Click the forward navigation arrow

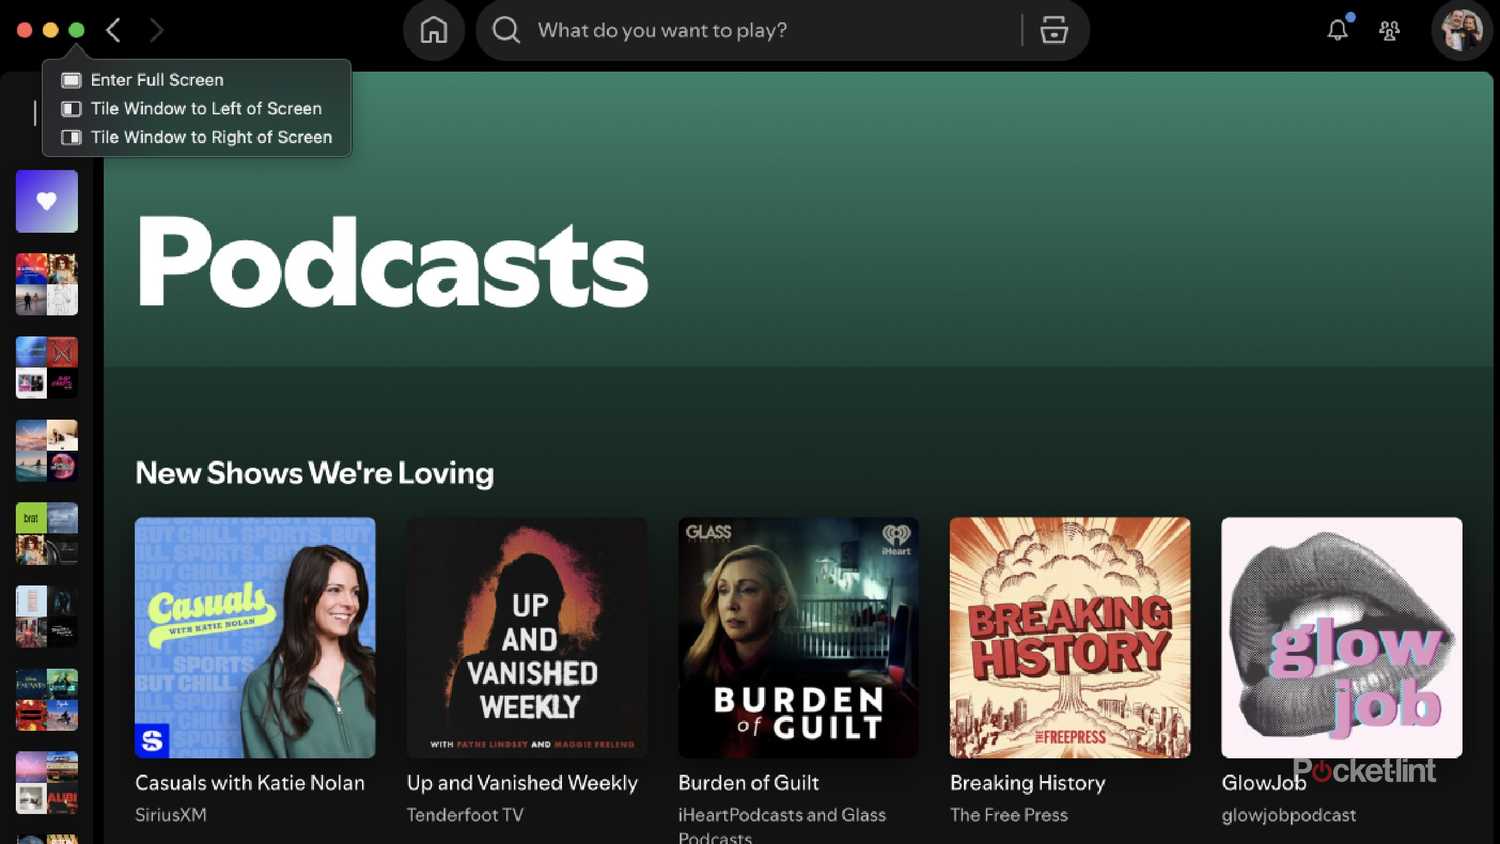point(156,30)
